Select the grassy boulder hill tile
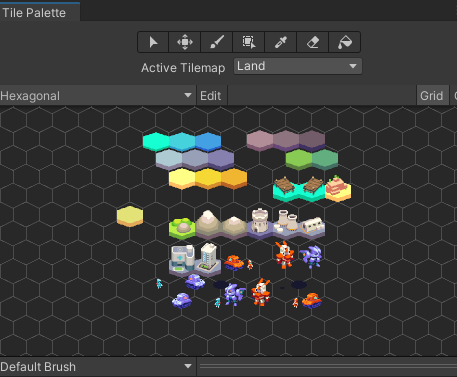The height and width of the screenshot is (377, 457). [182, 228]
